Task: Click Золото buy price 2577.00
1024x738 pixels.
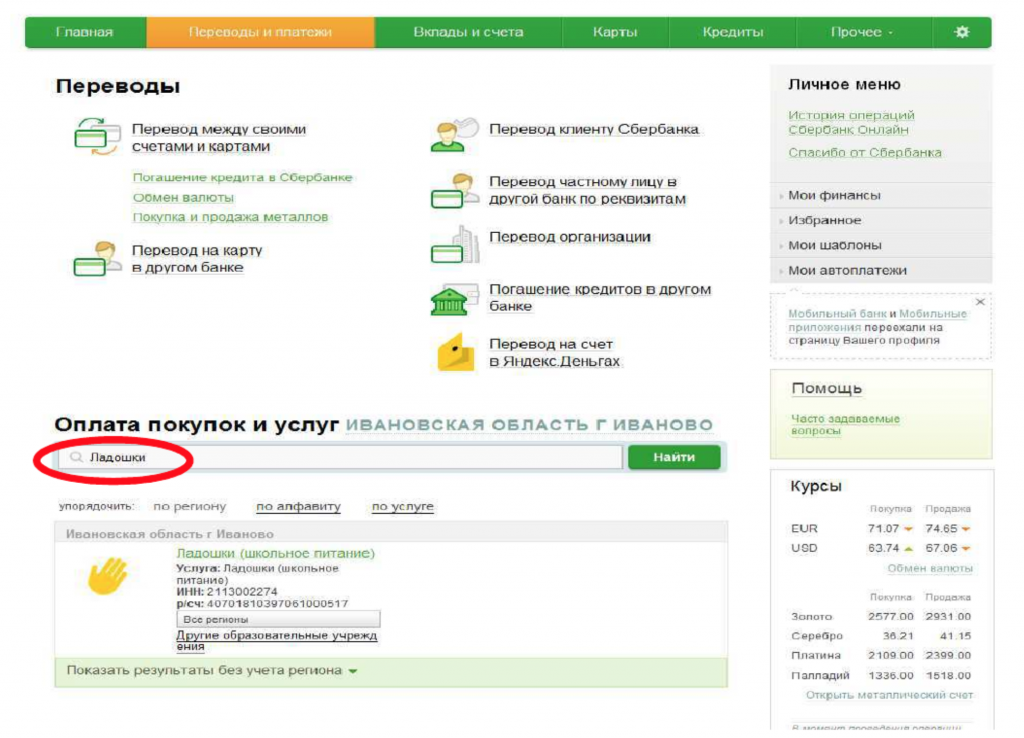Action: pos(891,616)
